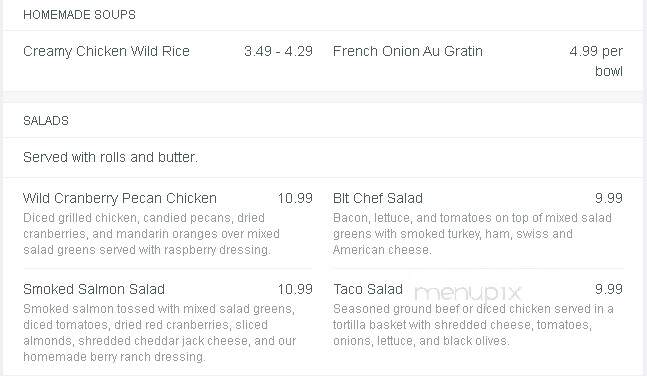Image resolution: width=647 pixels, height=376 pixels.
Task: Click the 3.49 - 4.29 price
Action: [278, 51]
